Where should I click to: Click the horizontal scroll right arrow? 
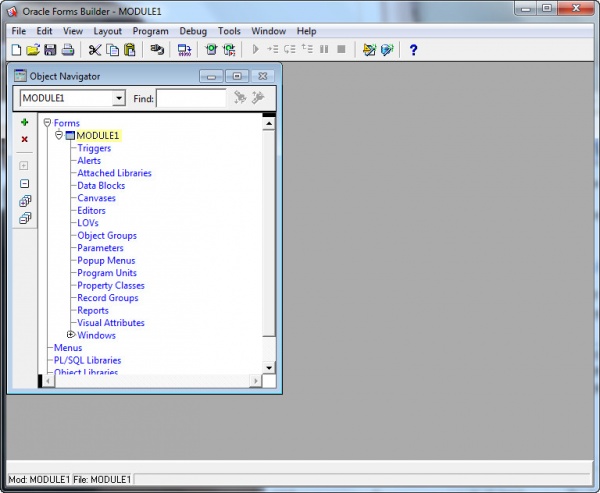[x=256, y=381]
